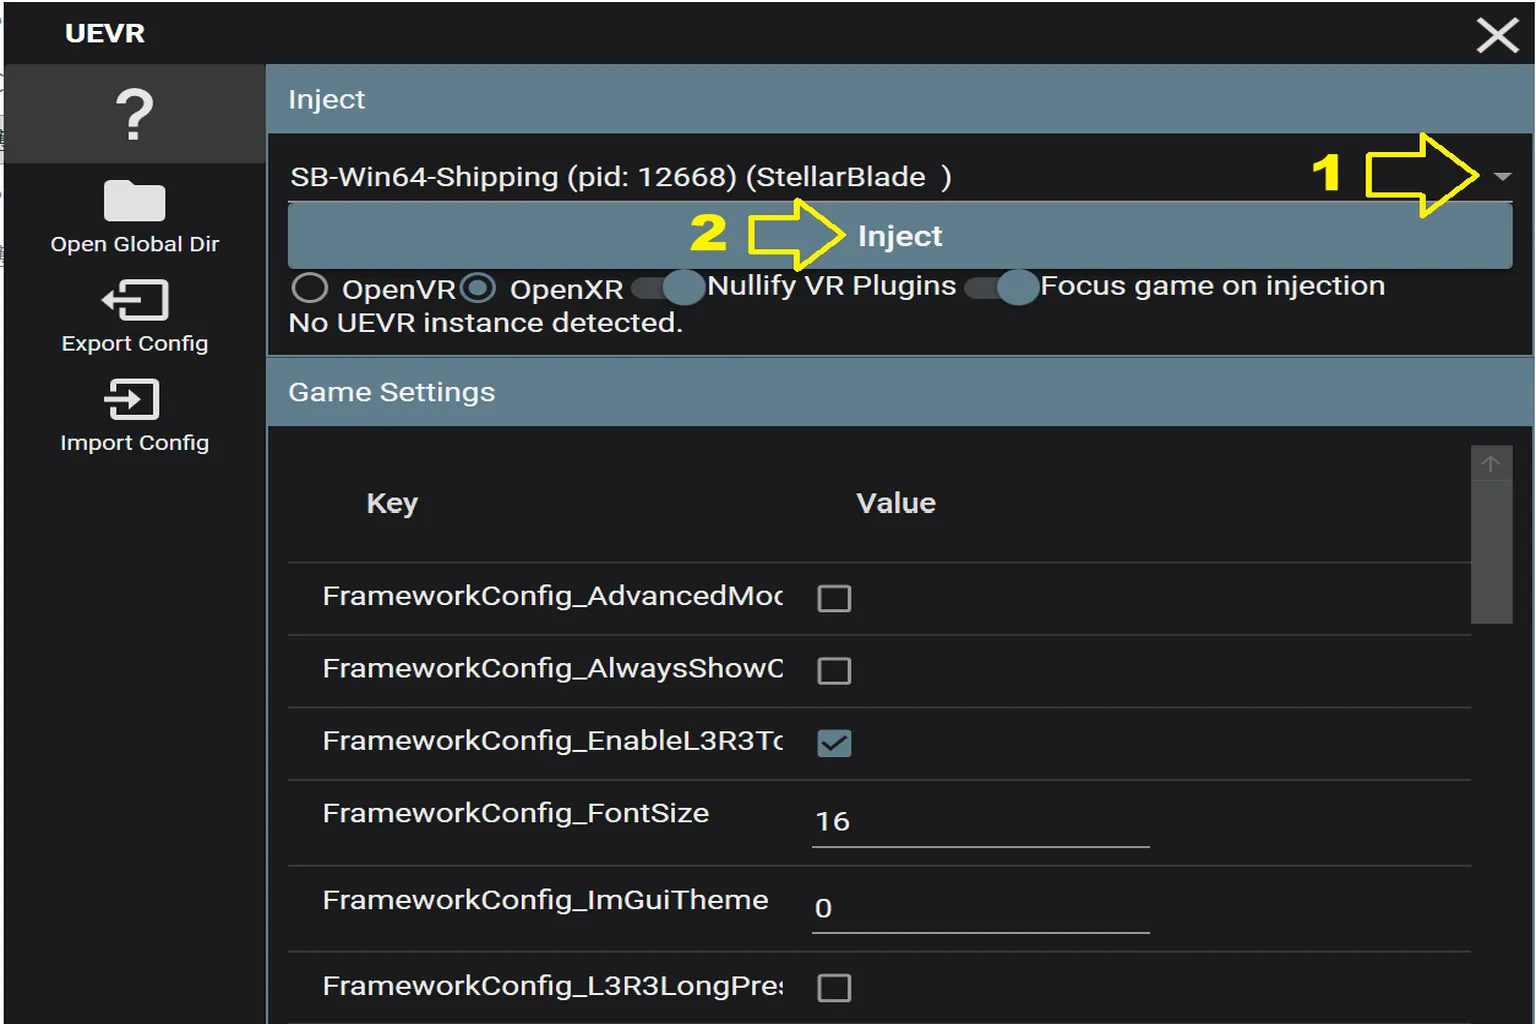Click the Import Config label
Image resolution: width=1536 pixels, height=1024 pixels.
(x=135, y=443)
